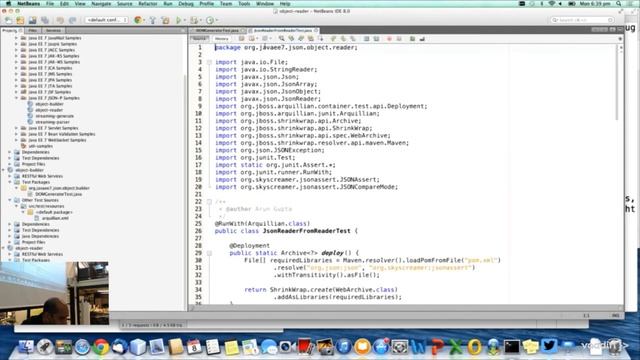640x360 pixels.
Task: Toggle the Javadoc comment fold at line 22
Action: tap(209, 202)
